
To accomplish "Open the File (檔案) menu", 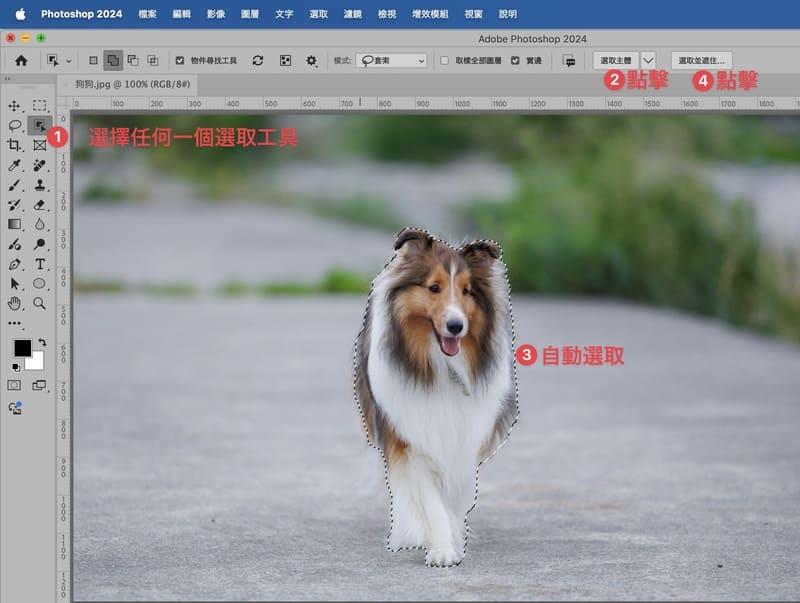I will point(147,14).
